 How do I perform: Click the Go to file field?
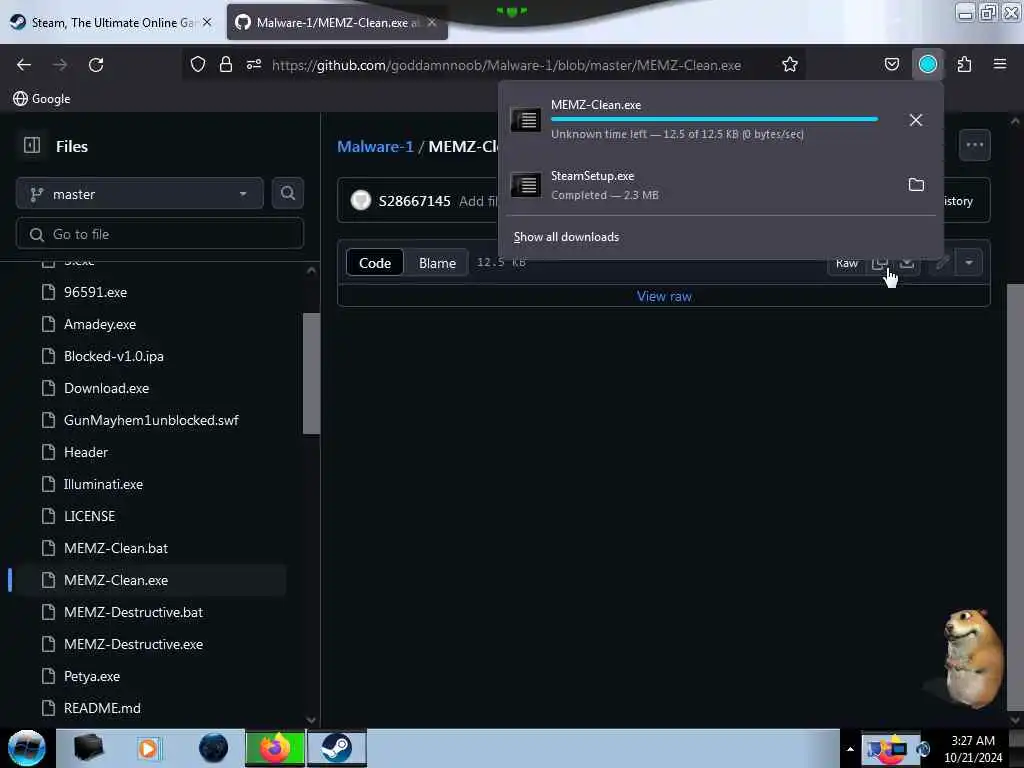pos(160,234)
